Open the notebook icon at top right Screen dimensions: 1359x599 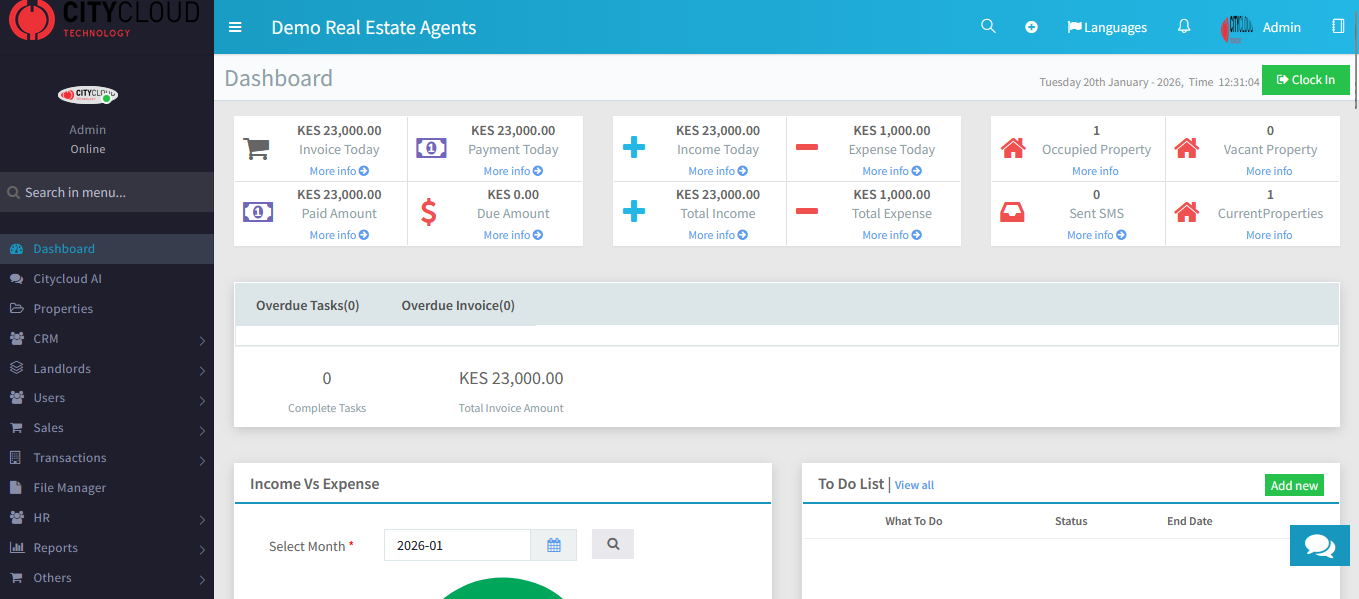point(1338,27)
